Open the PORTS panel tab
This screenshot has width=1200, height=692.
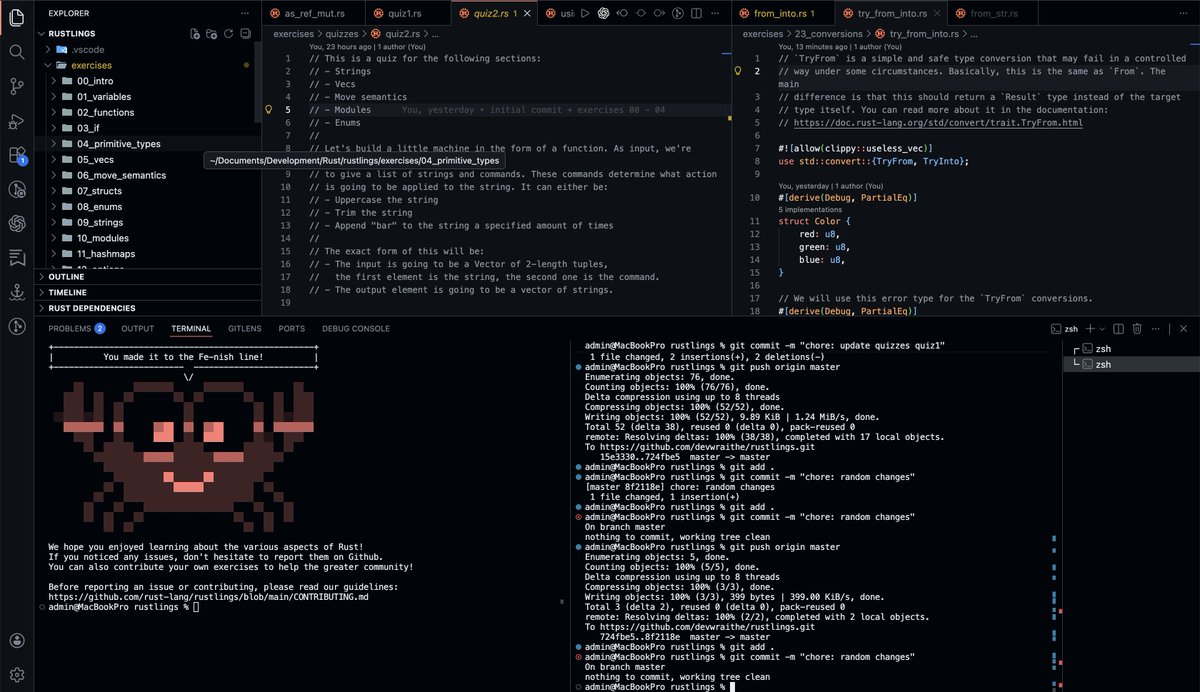pyautogui.click(x=292, y=328)
